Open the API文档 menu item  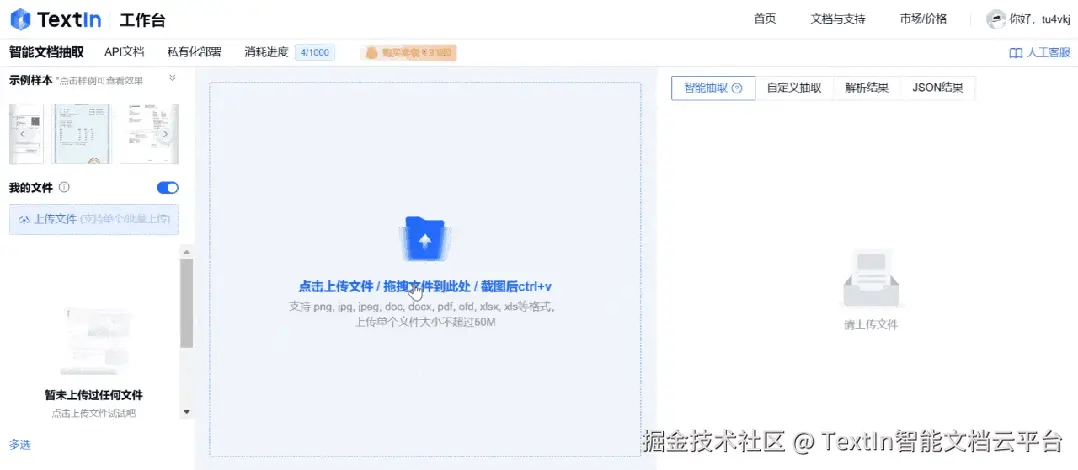[124, 52]
